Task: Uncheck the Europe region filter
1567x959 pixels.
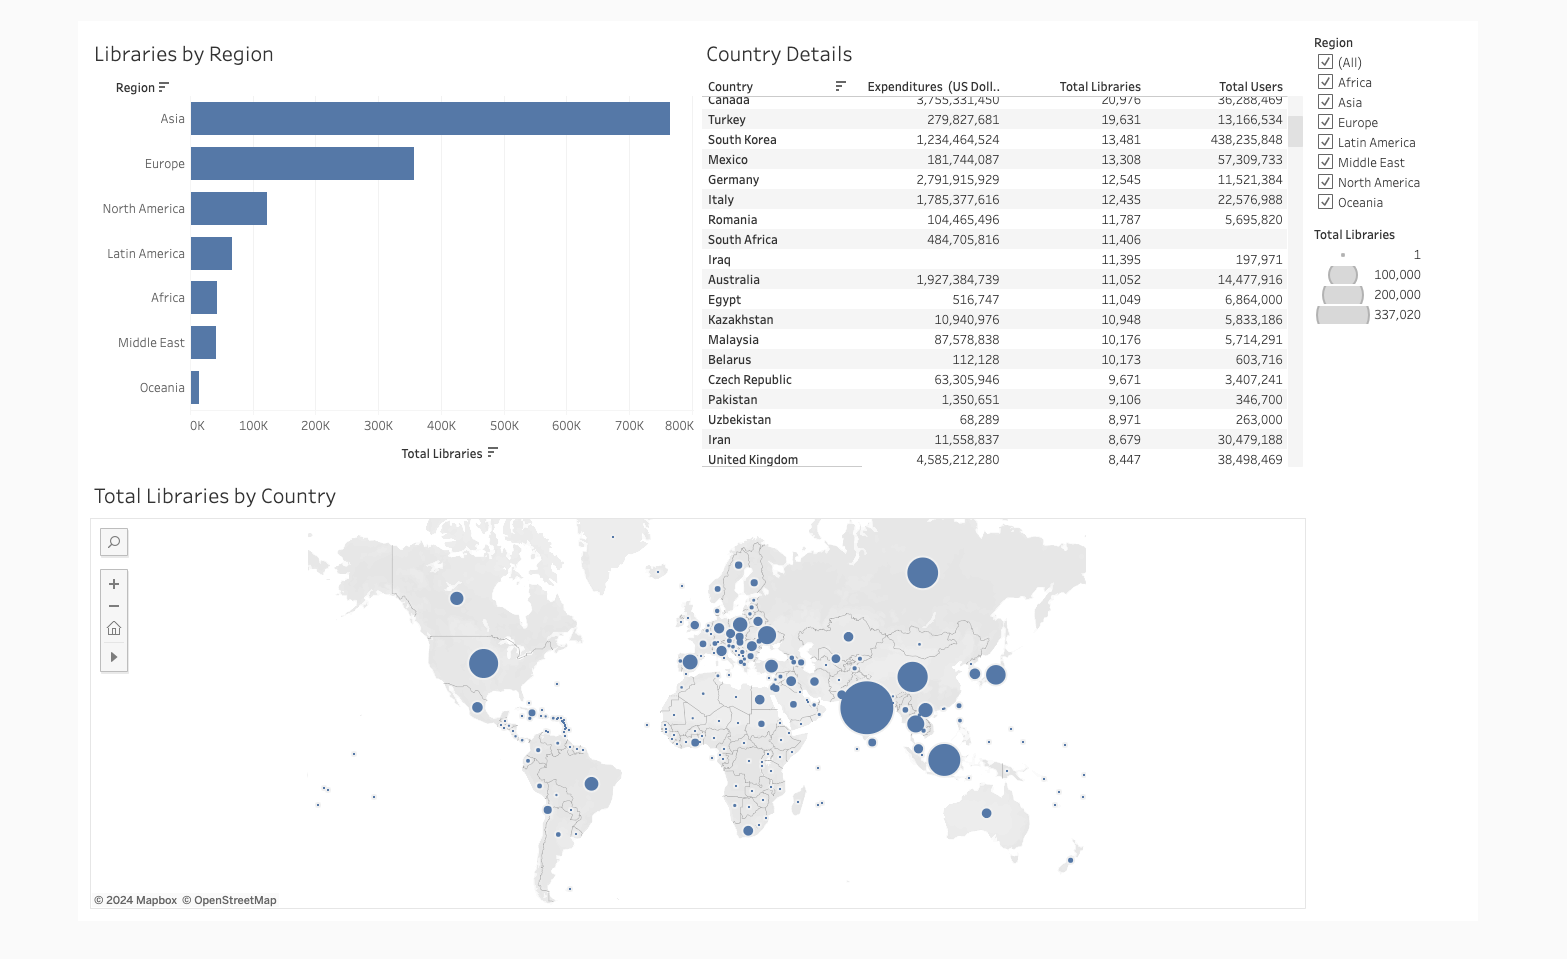Action: (1325, 122)
